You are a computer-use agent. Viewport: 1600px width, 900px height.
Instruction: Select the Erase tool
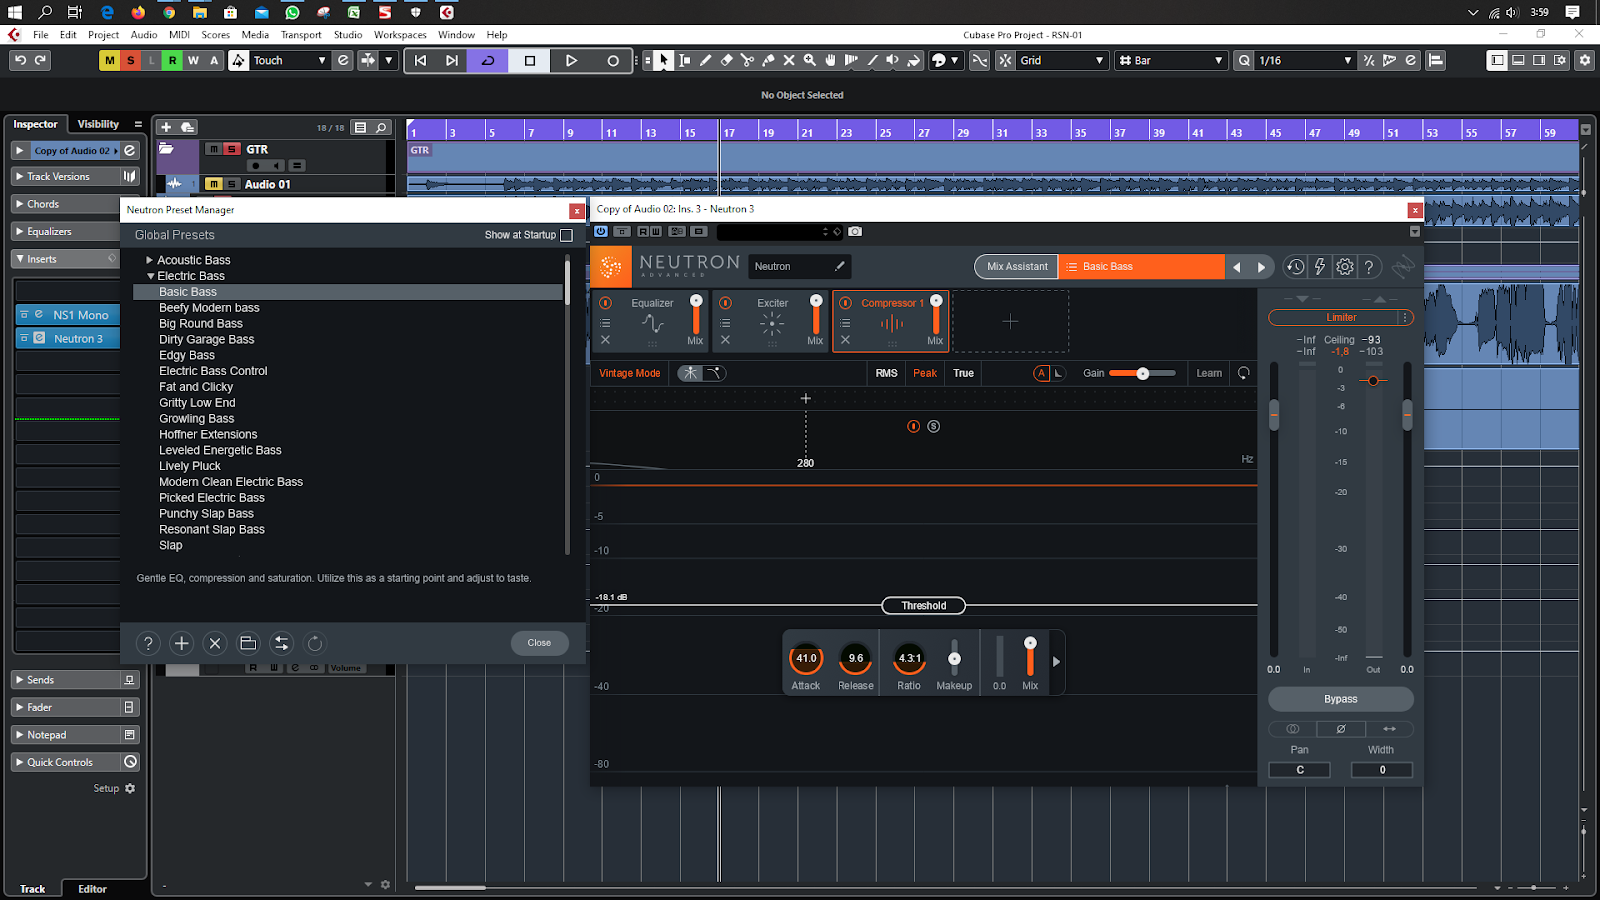click(x=727, y=60)
